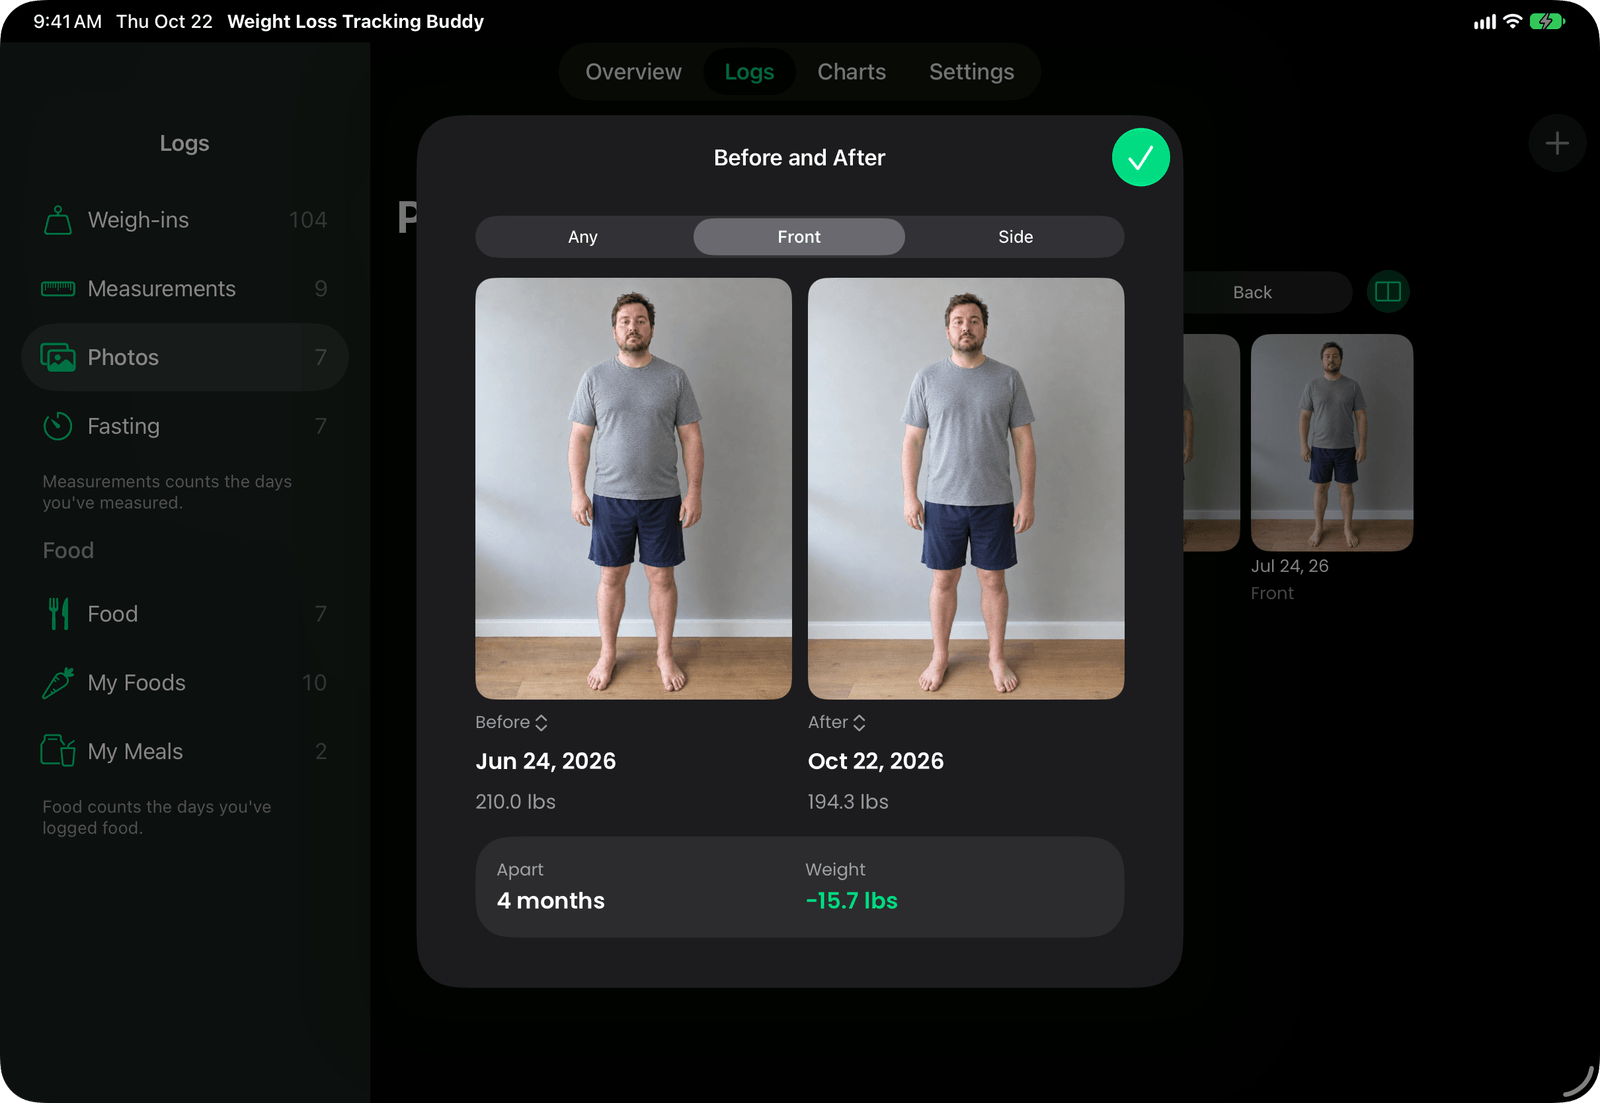Select the My Meals bag icon
Viewport: 1600px width, 1103px height.
(58, 751)
